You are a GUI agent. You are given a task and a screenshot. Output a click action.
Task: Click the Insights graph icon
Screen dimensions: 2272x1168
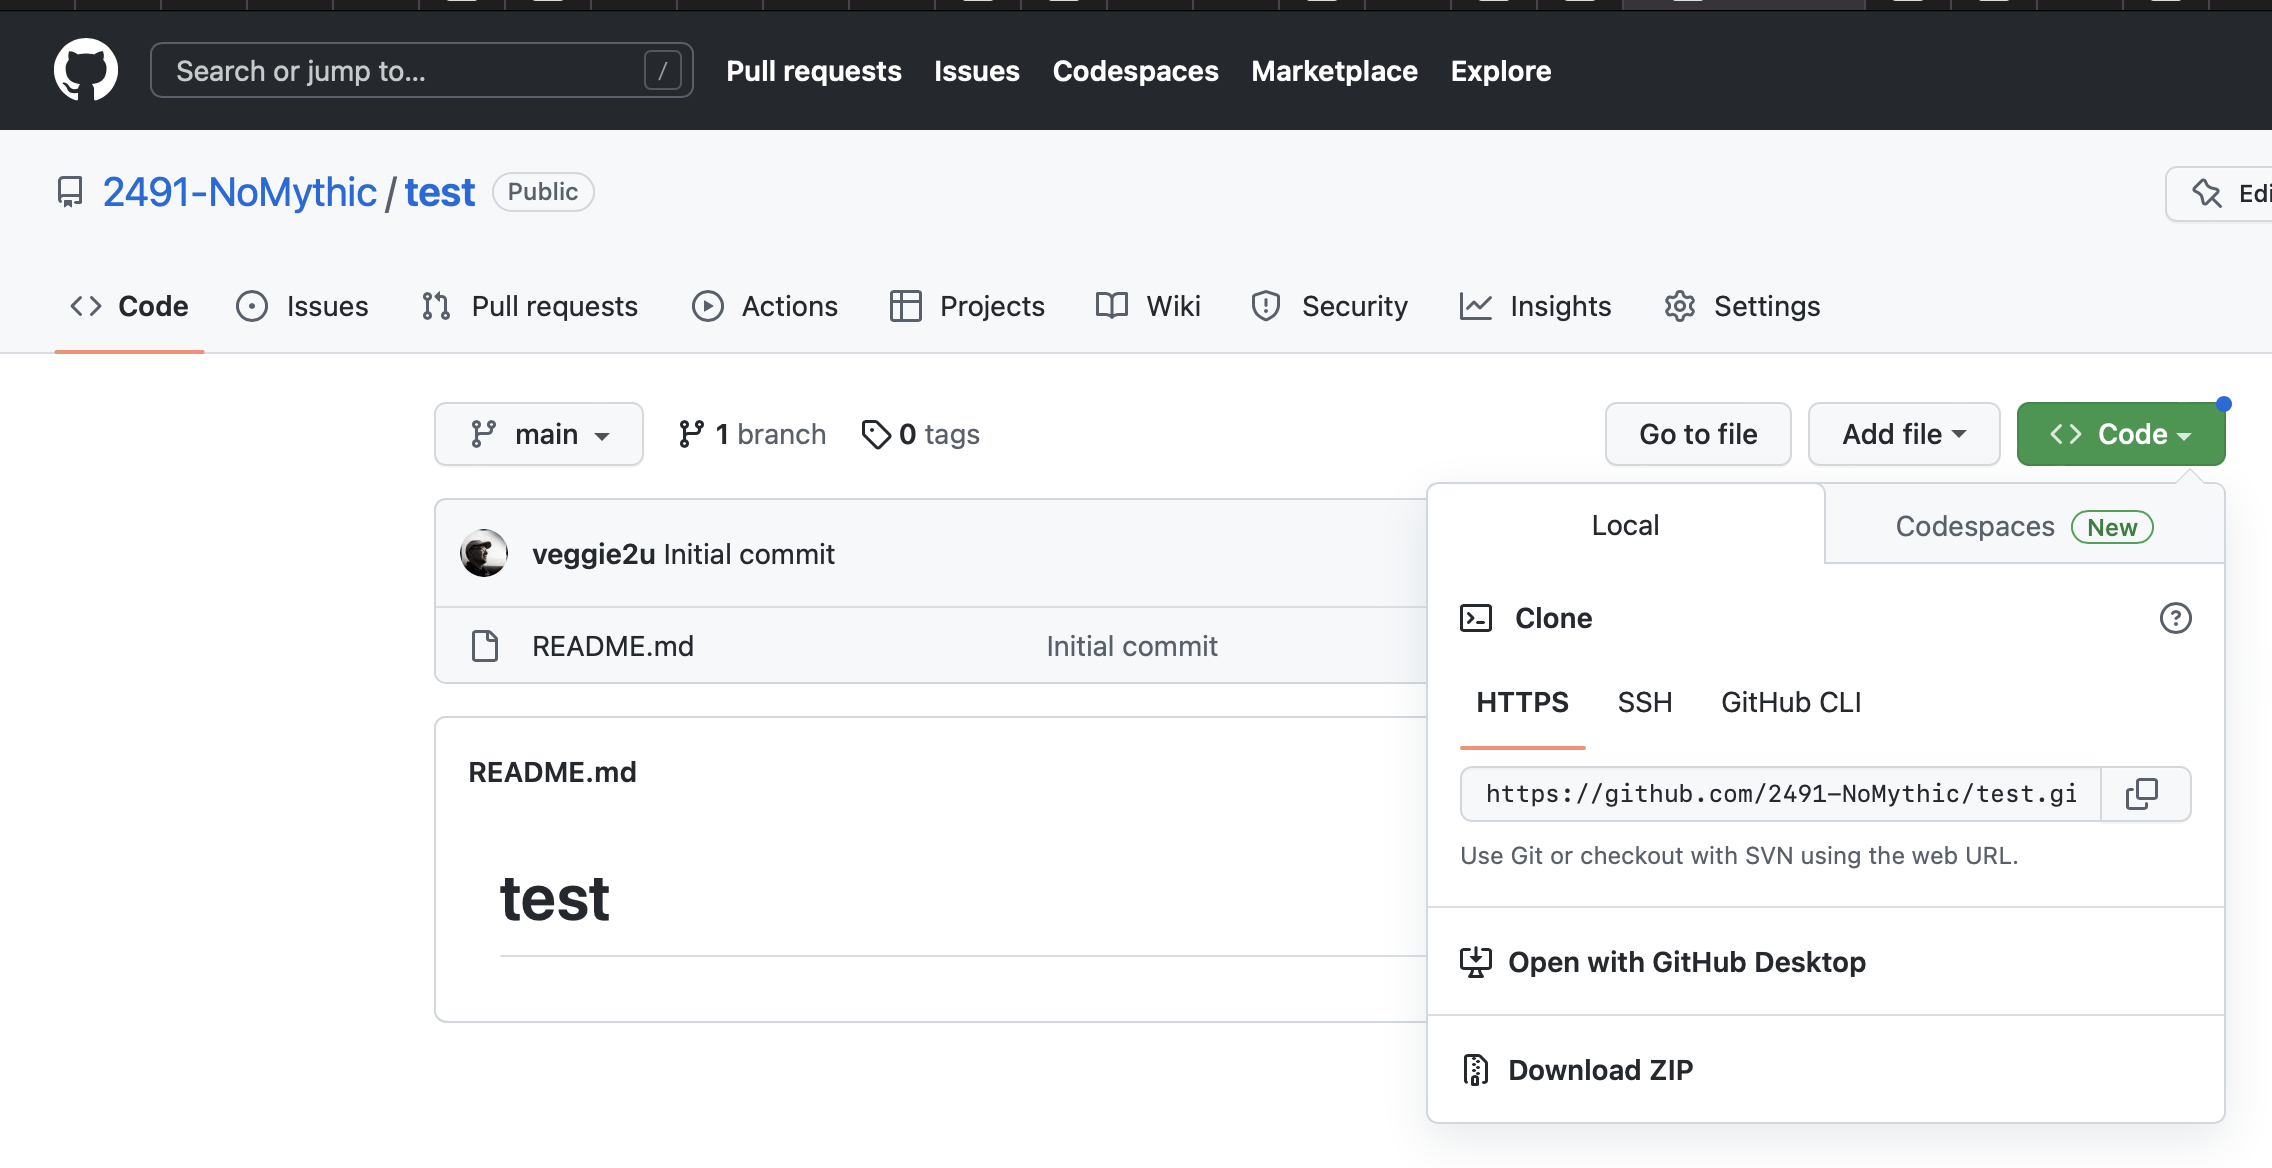pyautogui.click(x=1476, y=306)
